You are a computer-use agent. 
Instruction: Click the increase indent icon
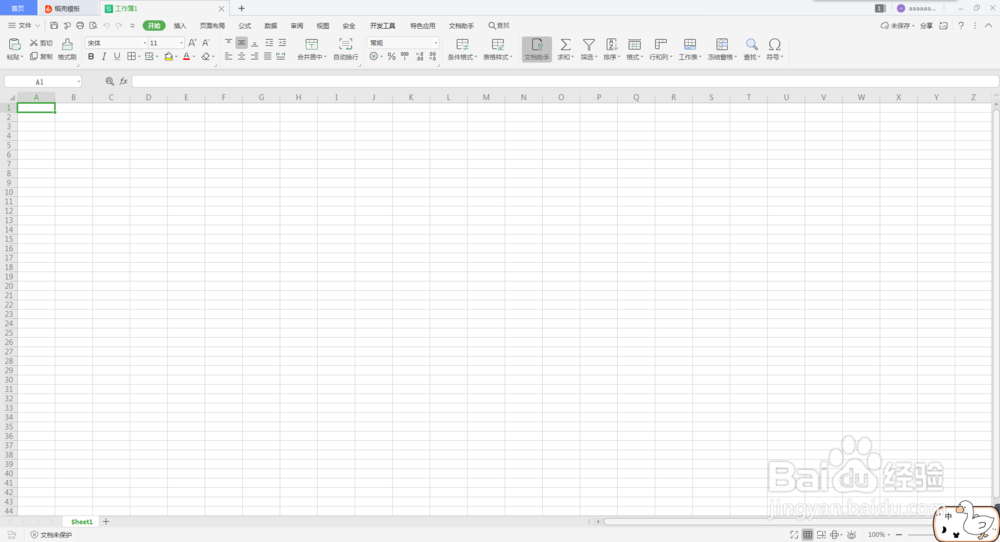coord(282,43)
